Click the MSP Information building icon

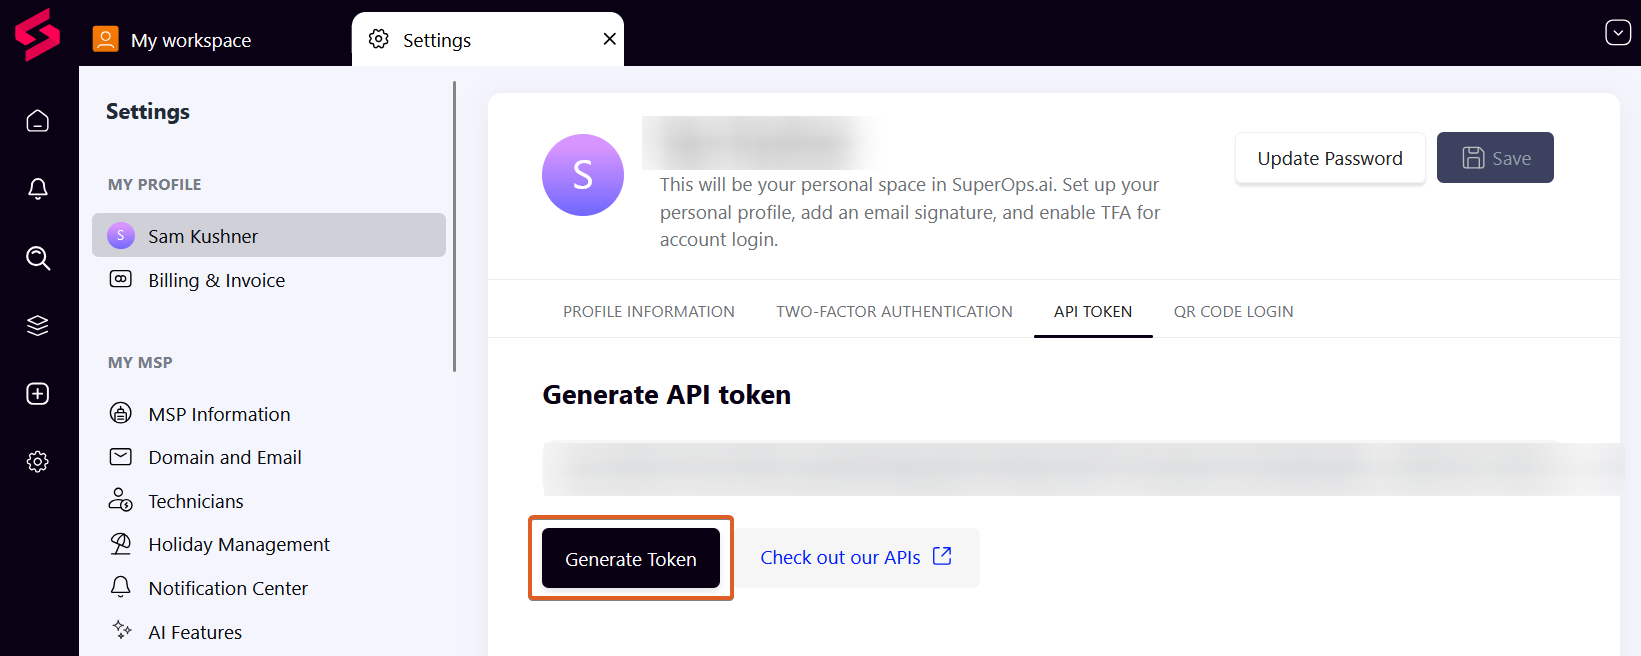click(121, 413)
